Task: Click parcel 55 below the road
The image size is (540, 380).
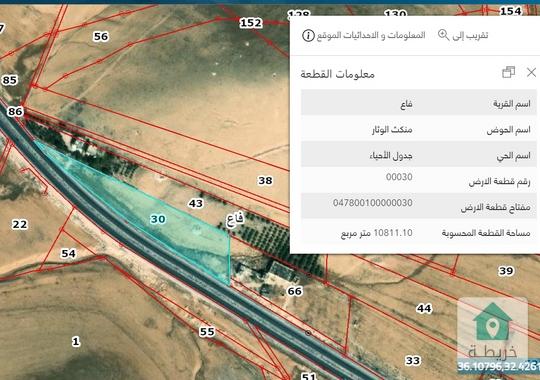Action: coord(207,332)
